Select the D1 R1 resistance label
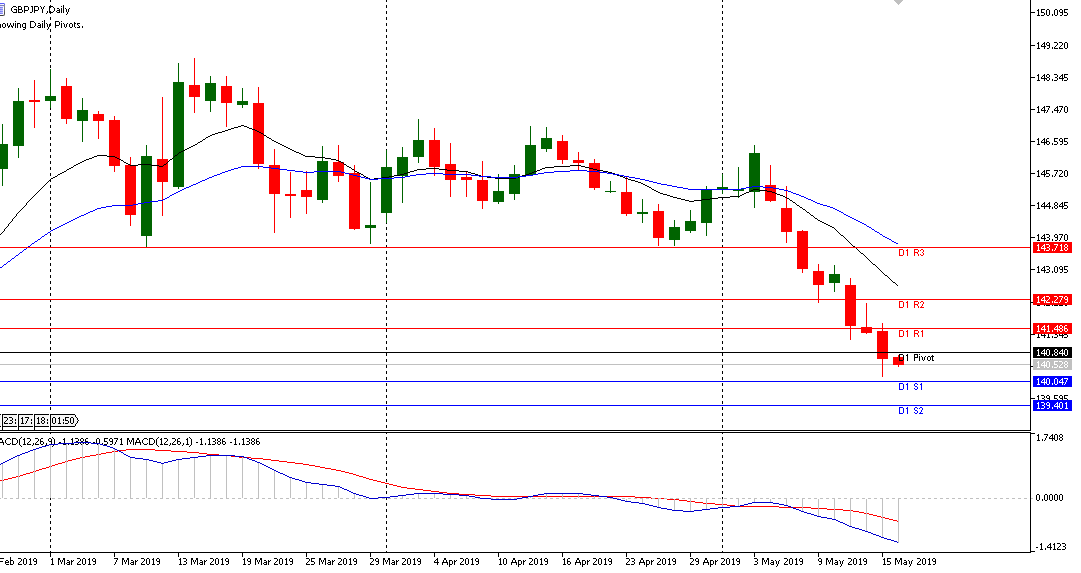 tap(910, 334)
